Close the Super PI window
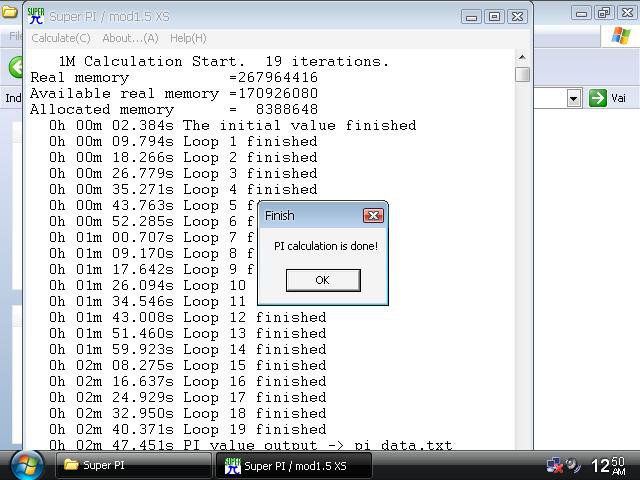Screen dimensions: 640x480 [517, 17]
